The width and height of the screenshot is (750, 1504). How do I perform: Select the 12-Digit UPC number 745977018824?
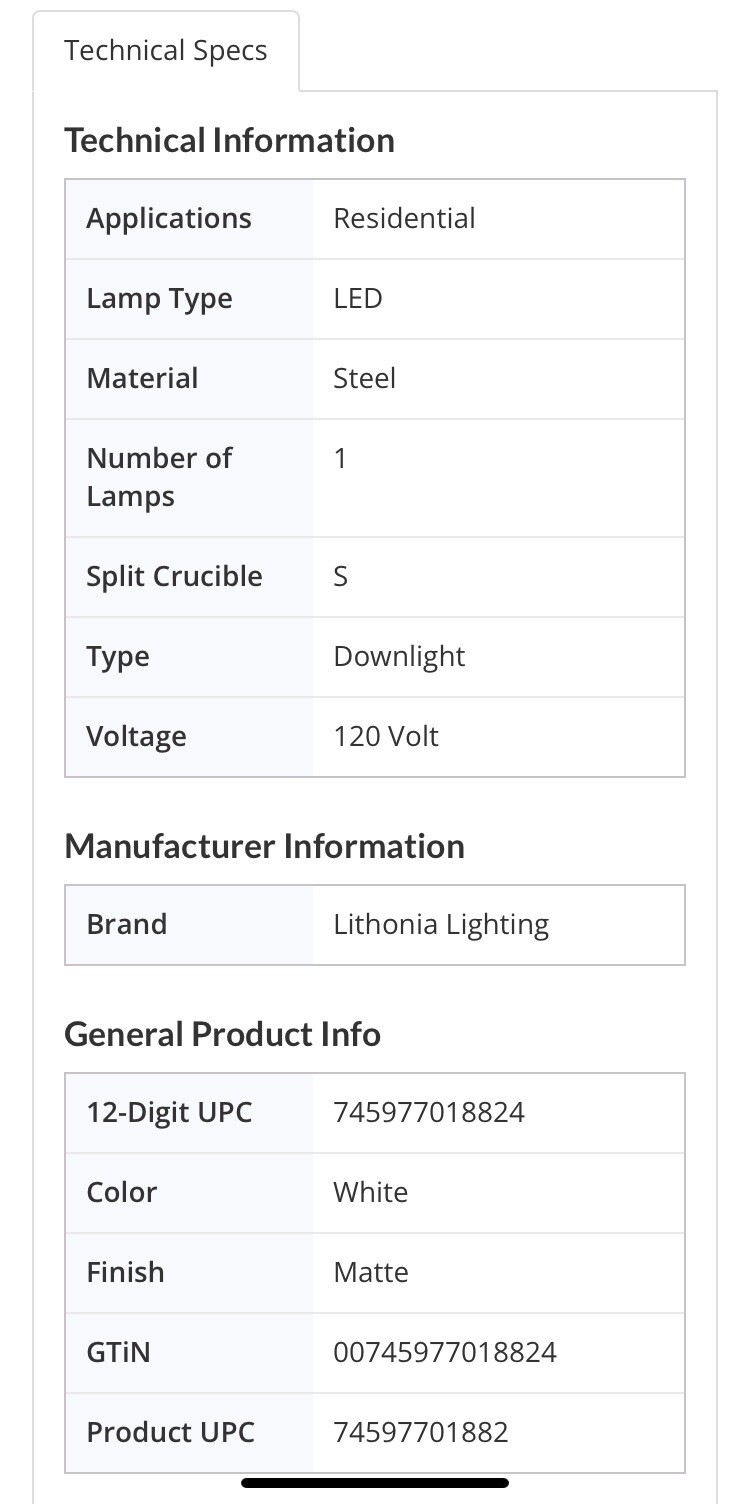coord(429,1113)
